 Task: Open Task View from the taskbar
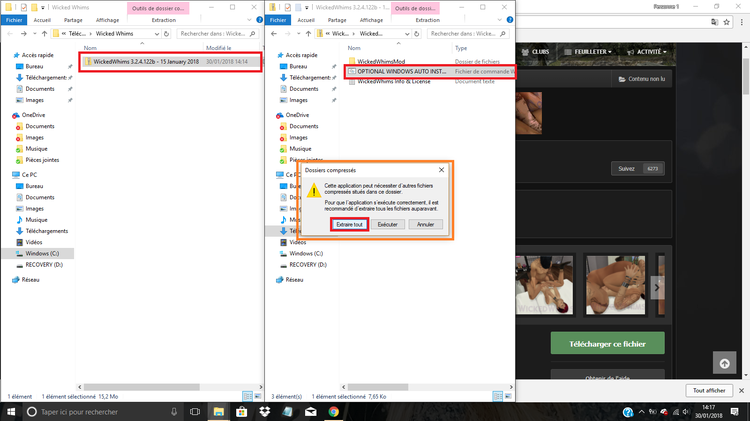tap(195, 411)
